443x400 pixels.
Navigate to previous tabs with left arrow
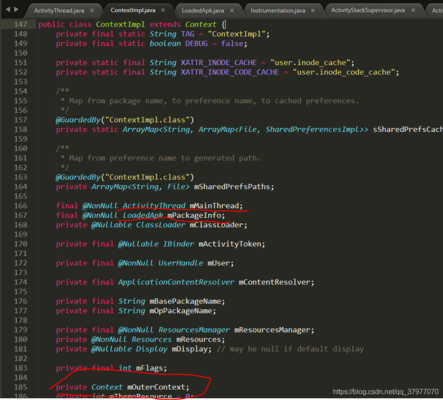[x=8, y=9]
